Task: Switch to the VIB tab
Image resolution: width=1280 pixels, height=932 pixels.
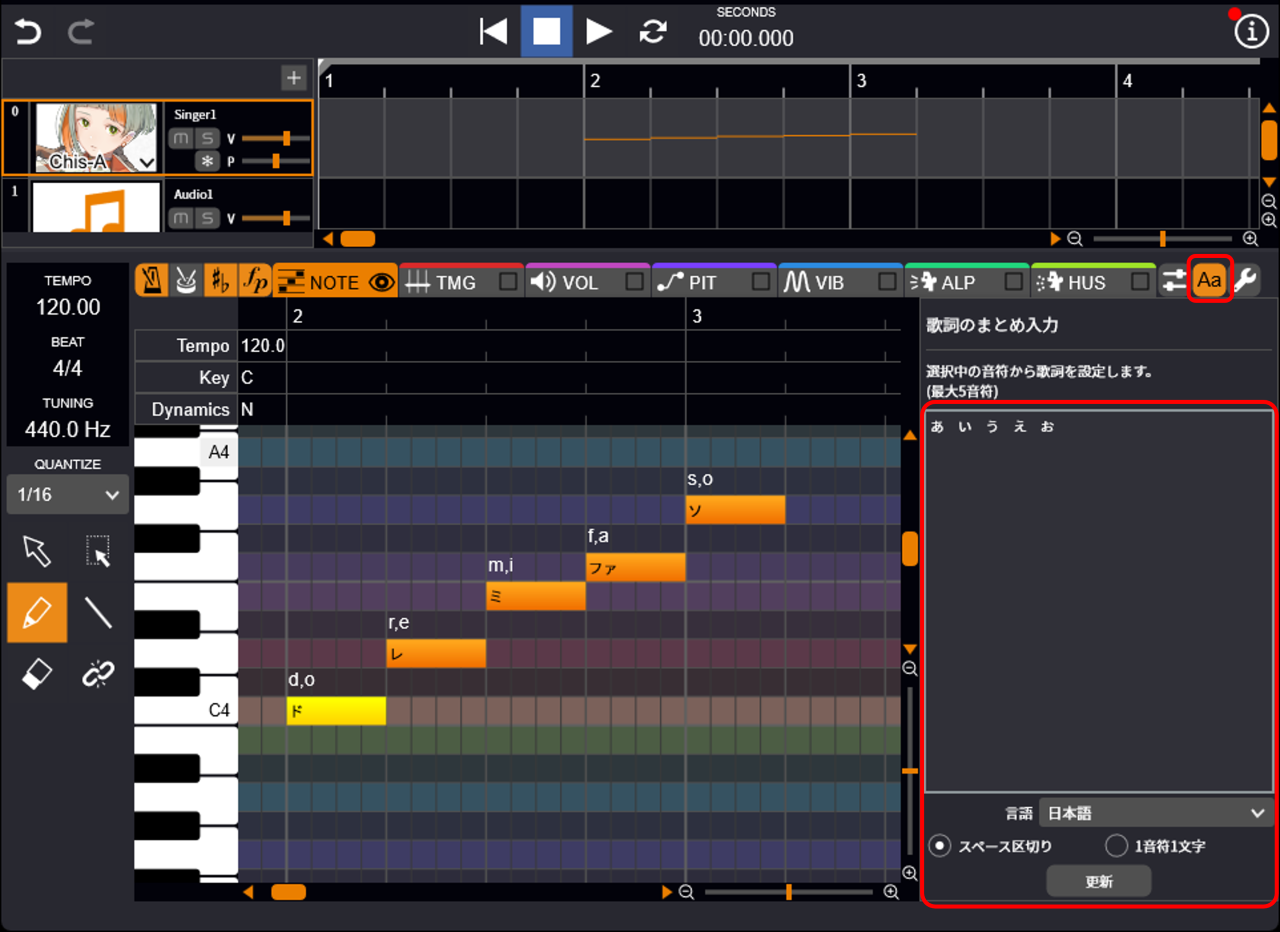Action: [828, 283]
